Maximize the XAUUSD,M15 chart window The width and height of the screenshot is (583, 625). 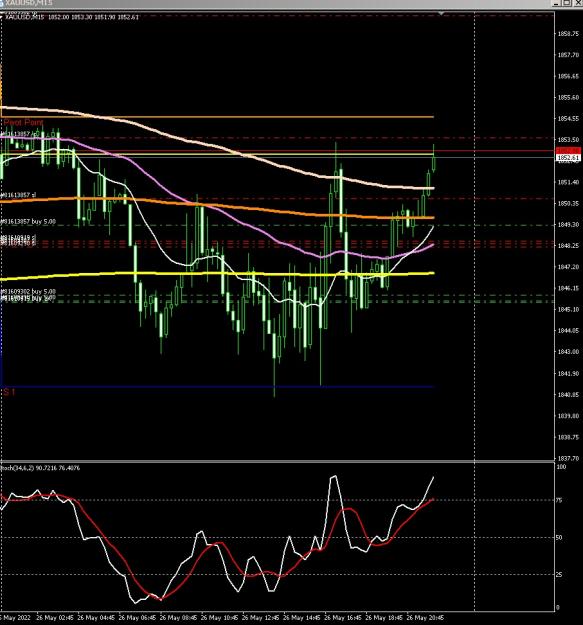coord(567,3)
